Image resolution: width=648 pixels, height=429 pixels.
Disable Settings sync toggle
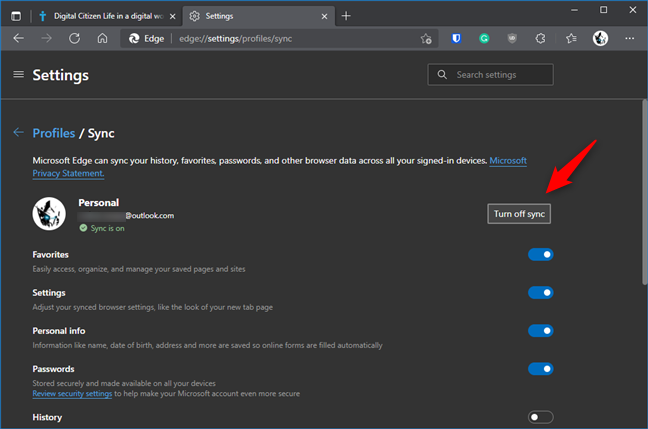(x=540, y=293)
